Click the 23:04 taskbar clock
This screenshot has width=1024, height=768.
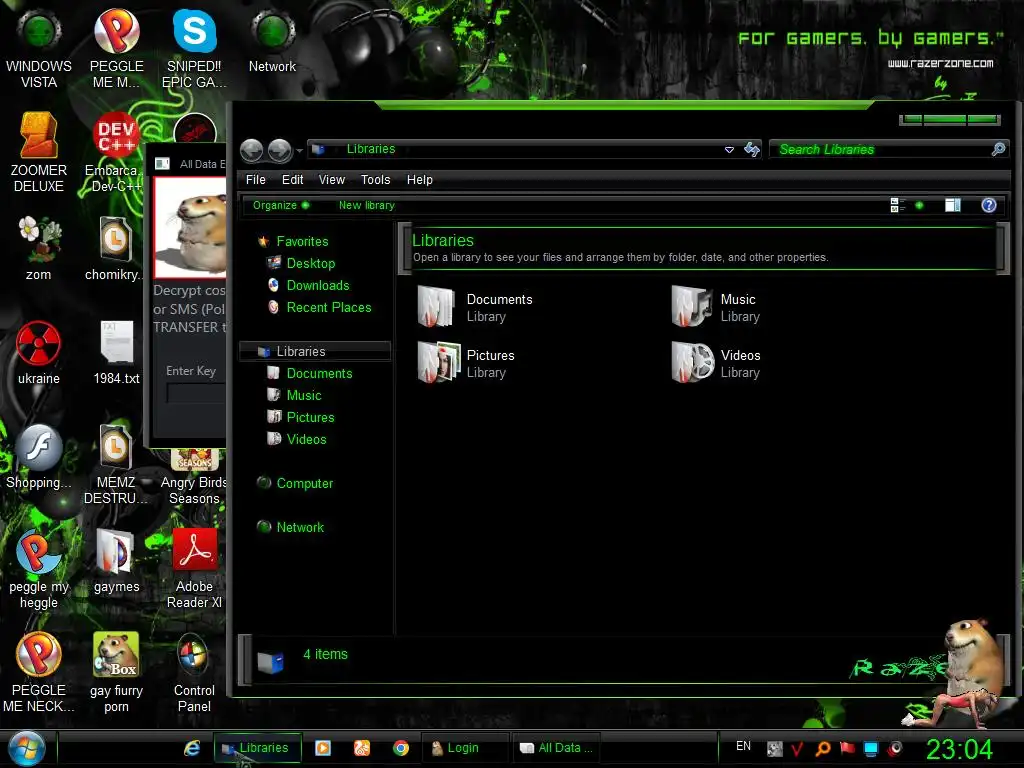click(959, 749)
